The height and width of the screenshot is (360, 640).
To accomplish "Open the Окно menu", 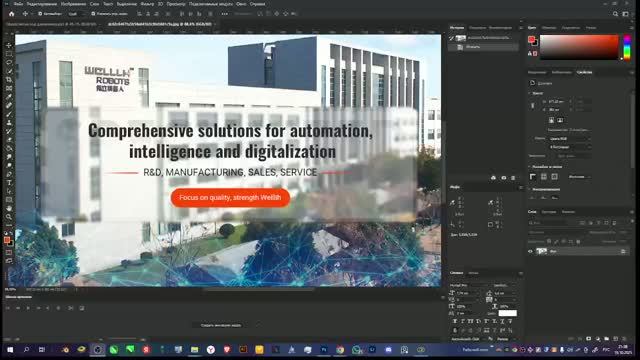I will coord(241,4).
